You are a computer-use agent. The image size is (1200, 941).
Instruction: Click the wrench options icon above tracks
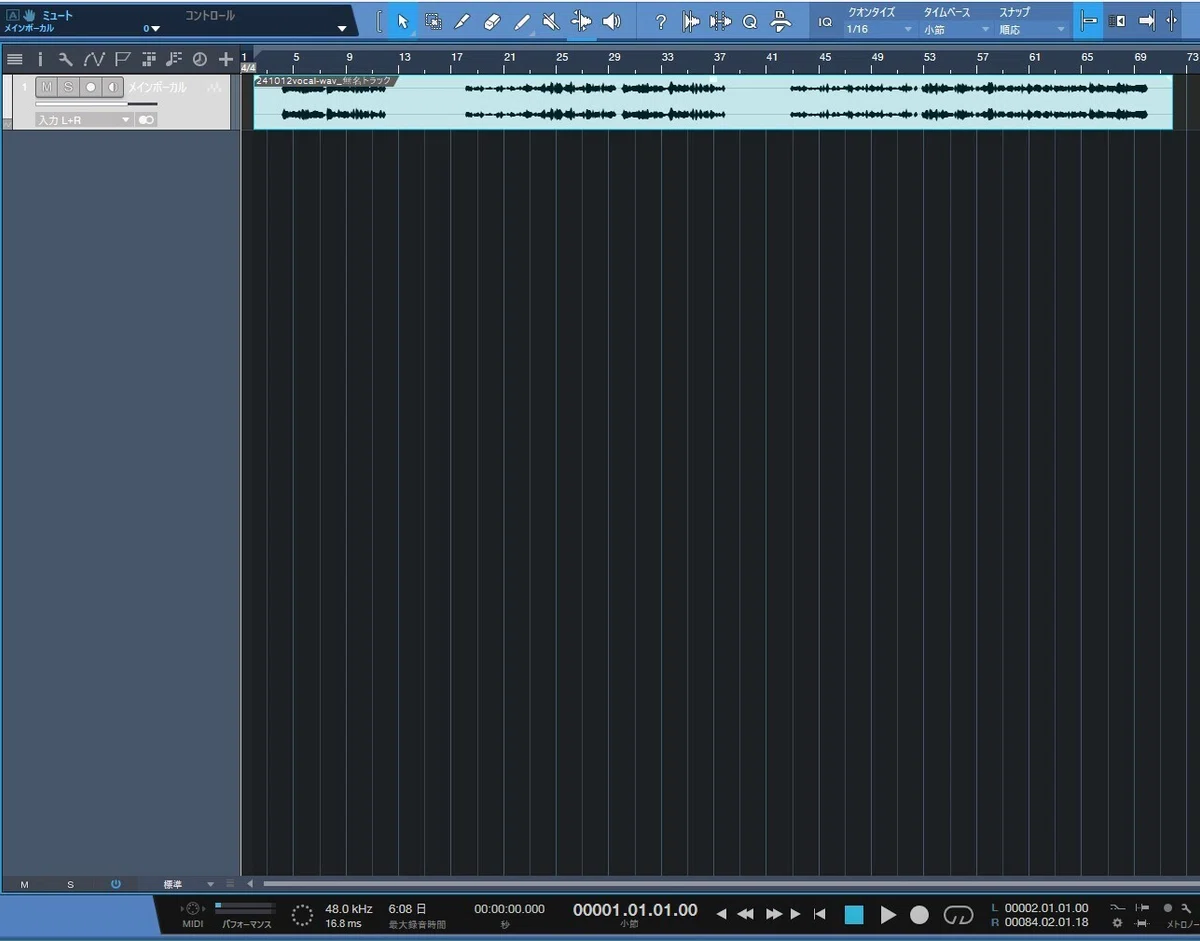click(65, 59)
